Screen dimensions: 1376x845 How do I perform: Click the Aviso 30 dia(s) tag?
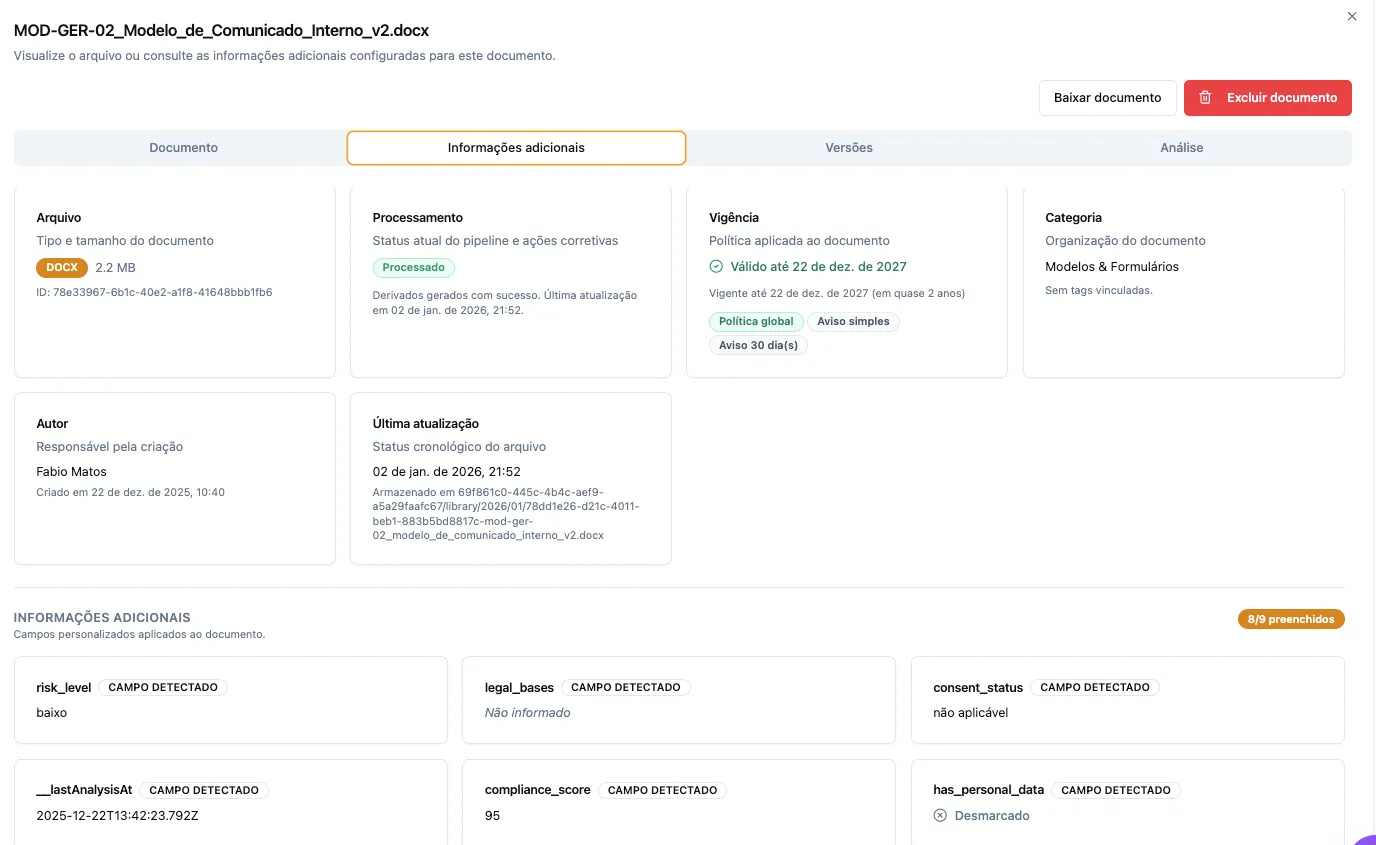pos(759,345)
